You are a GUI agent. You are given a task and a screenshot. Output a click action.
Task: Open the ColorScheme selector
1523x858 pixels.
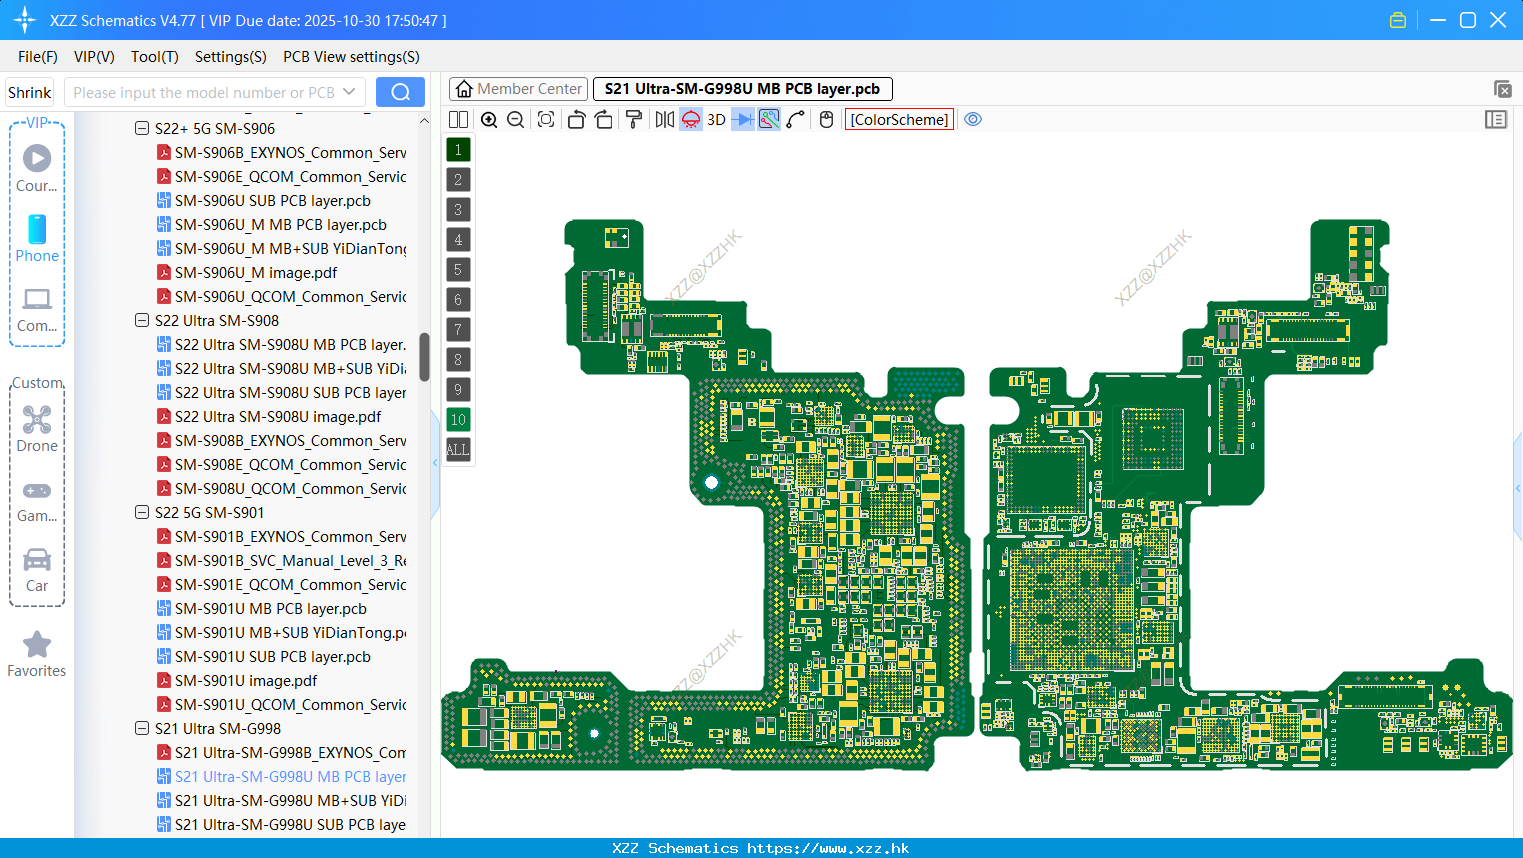(x=899, y=120)
